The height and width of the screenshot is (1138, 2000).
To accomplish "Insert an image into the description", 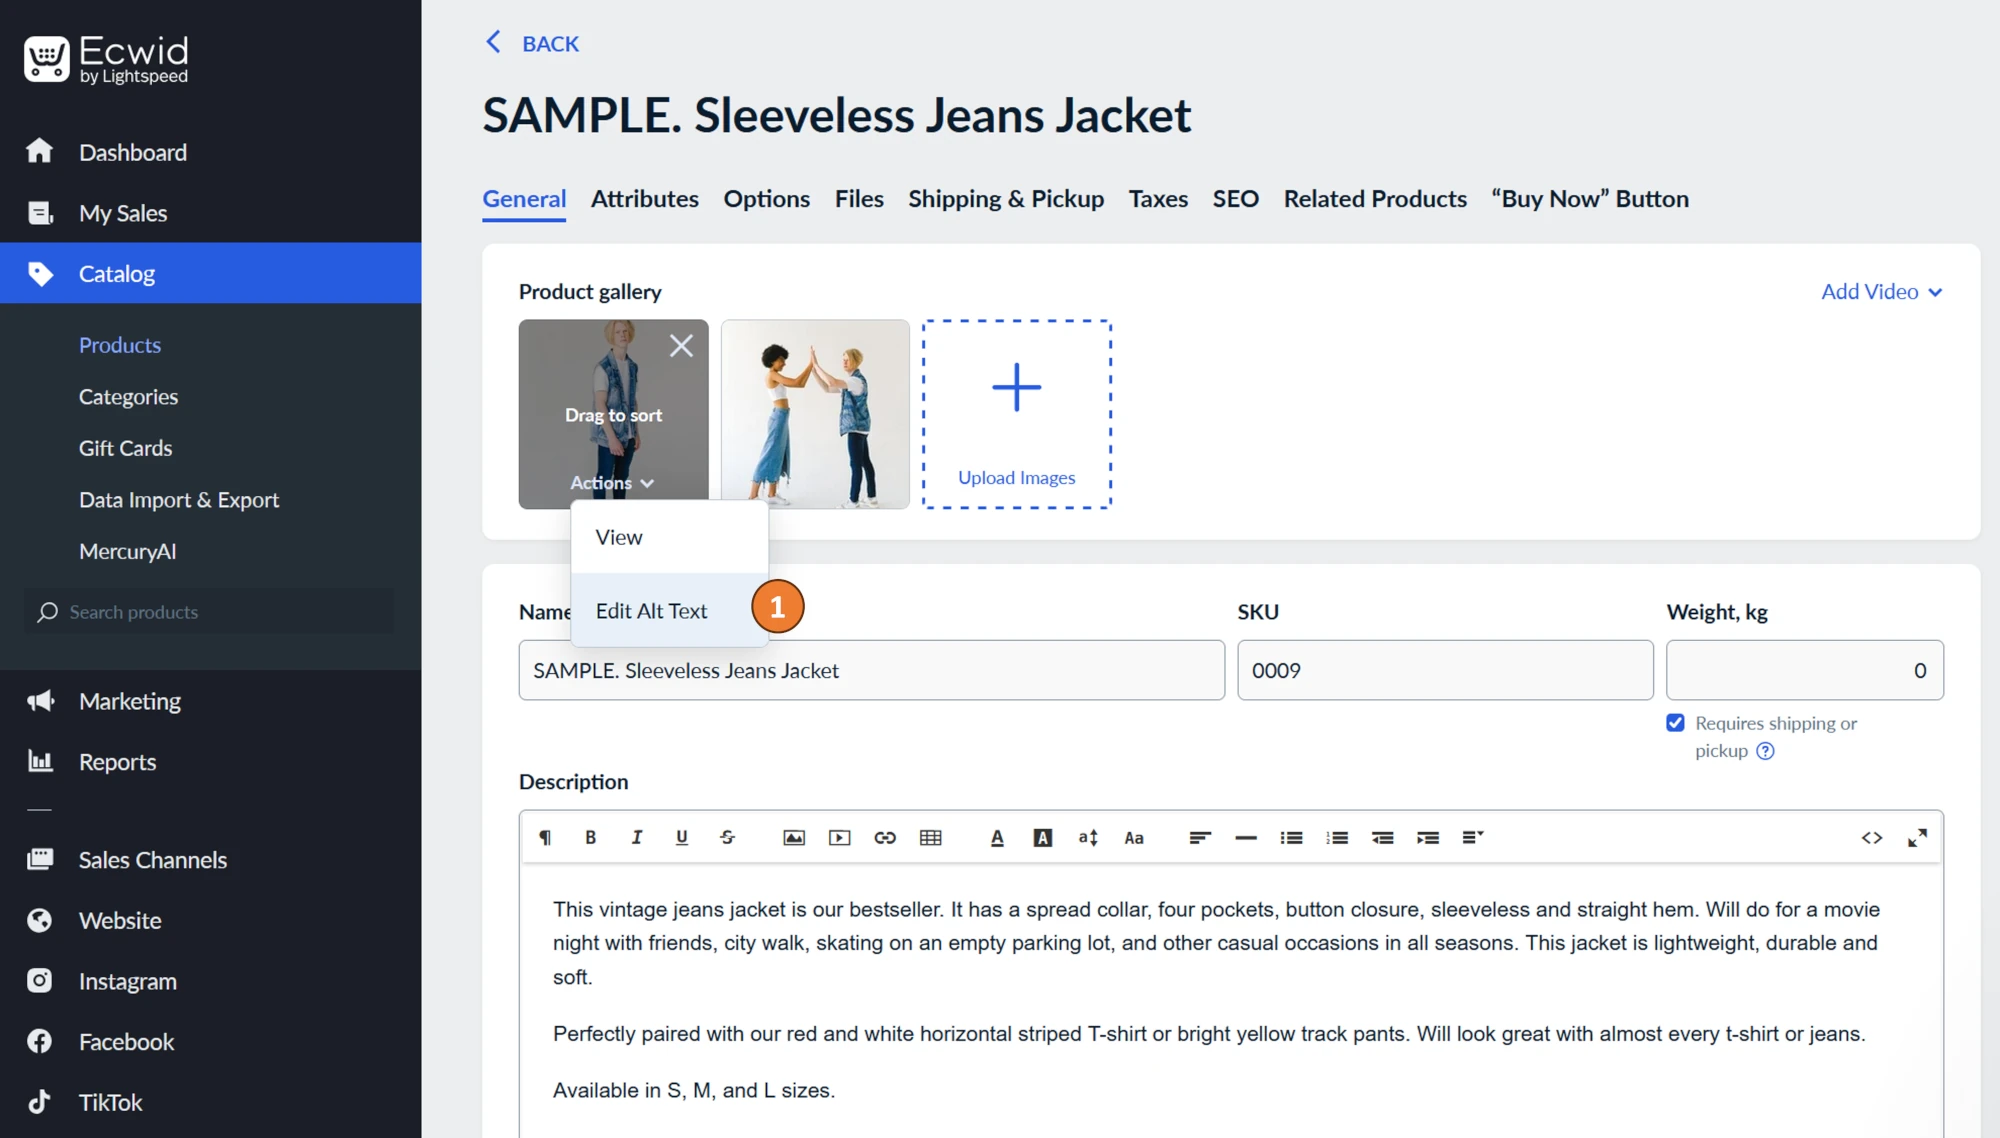I will click(x=793, y=837).
